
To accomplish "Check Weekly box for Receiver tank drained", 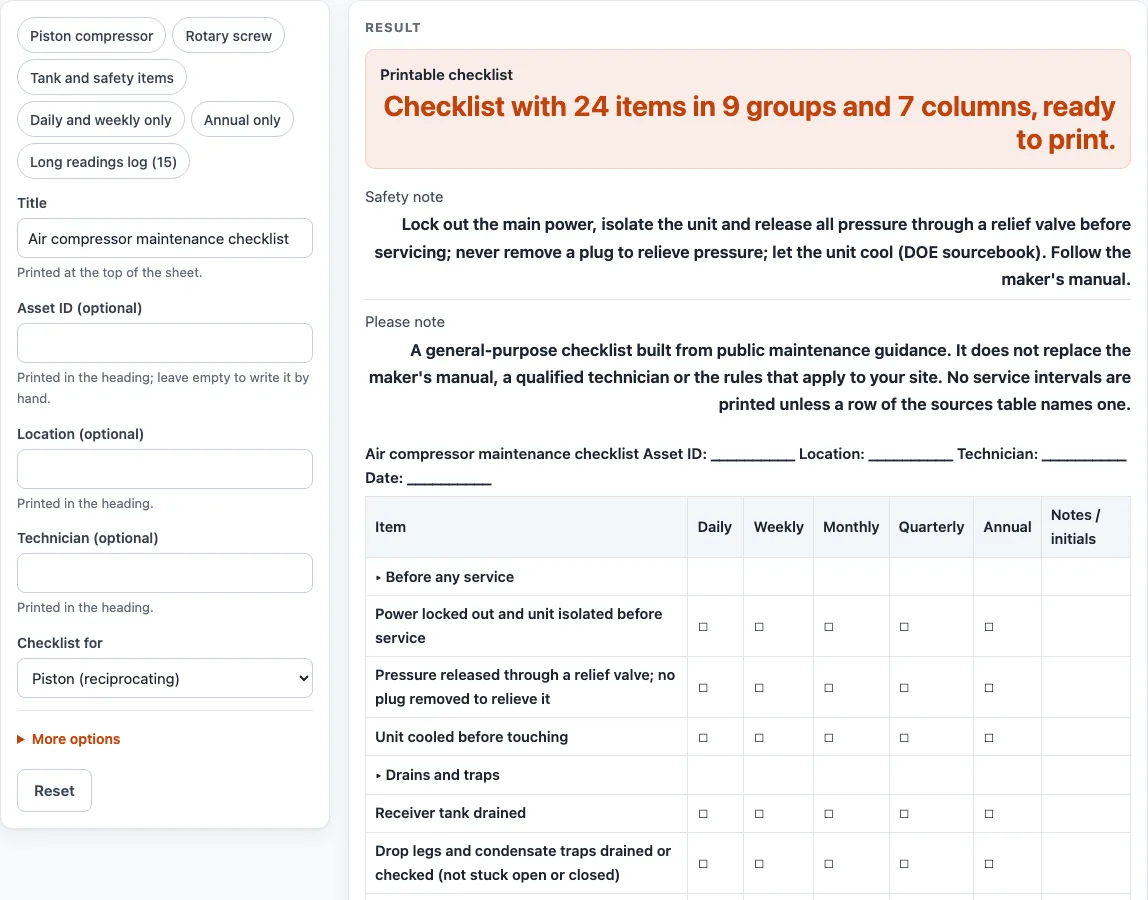I will [x=759, y=814].
